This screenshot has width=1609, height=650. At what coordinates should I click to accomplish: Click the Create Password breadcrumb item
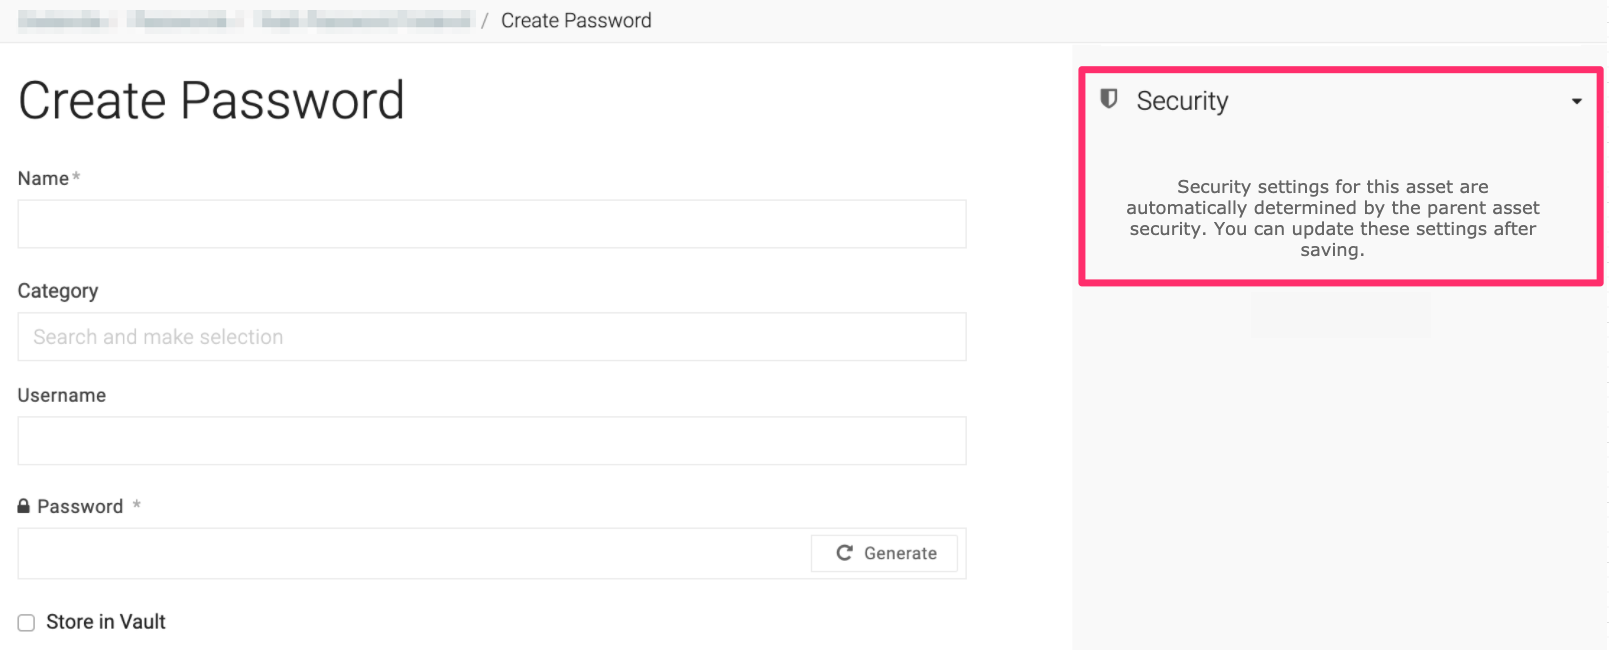coord(576,20)
